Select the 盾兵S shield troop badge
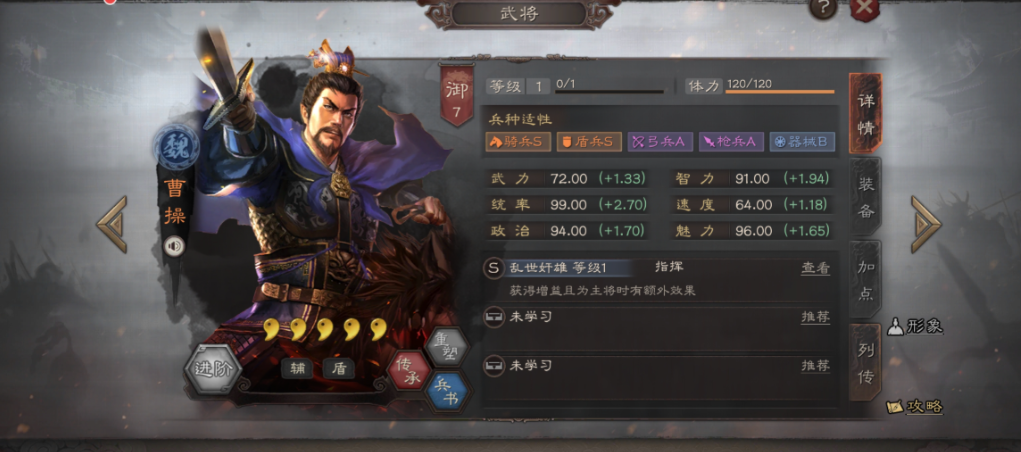Screen dimensions: 1021x452 click(x=589, y=142)
